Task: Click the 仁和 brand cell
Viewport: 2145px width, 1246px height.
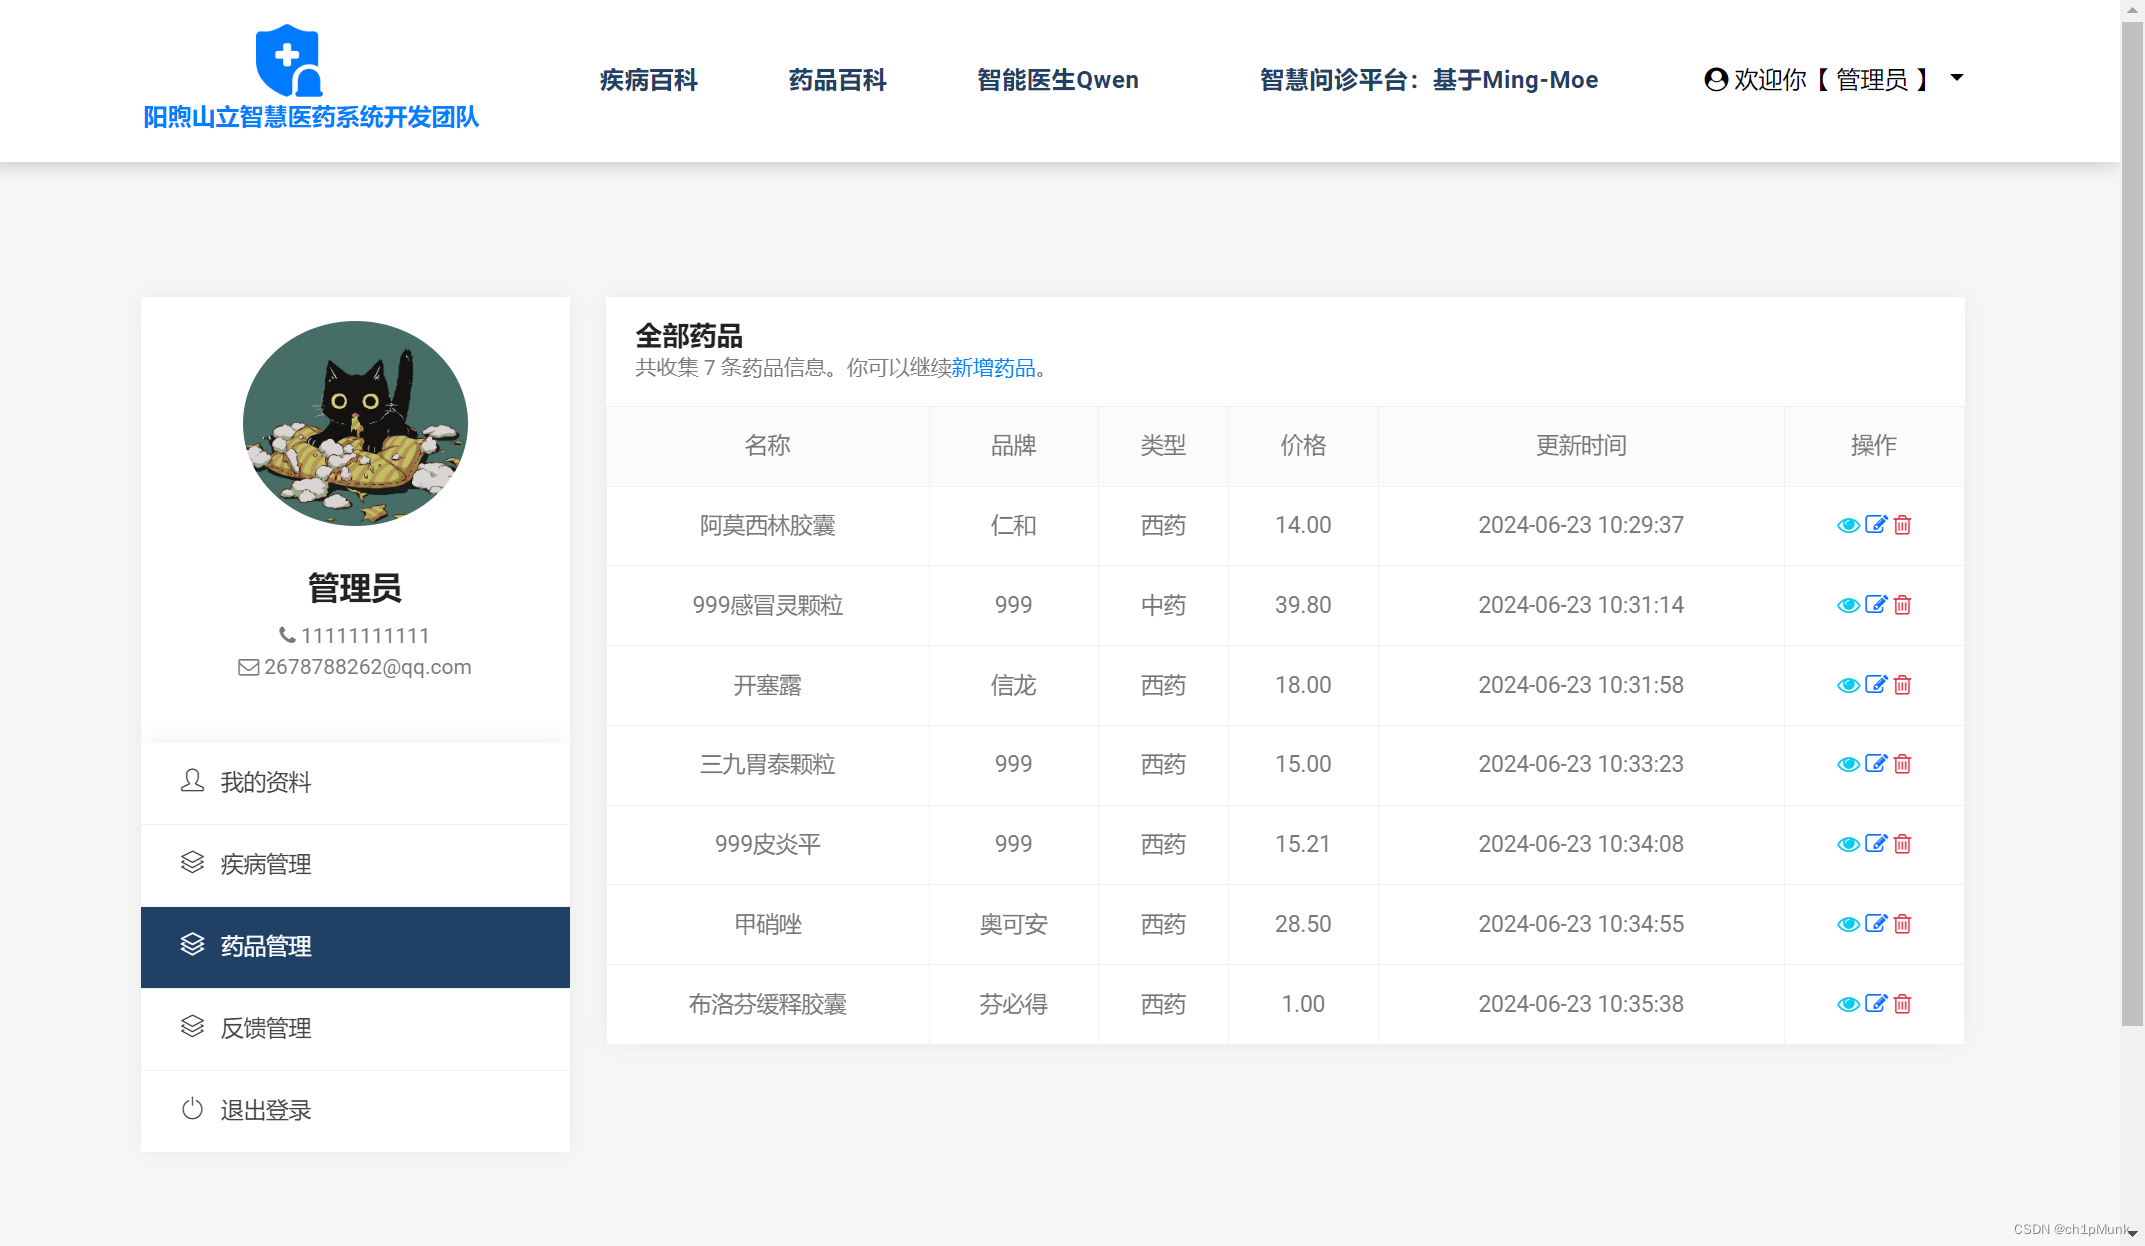Action: [1013, 526]
